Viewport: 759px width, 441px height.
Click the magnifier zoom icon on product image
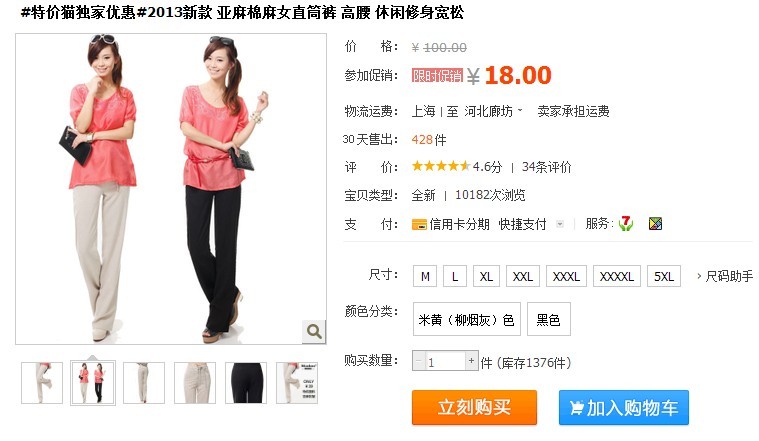pos(314,331)
